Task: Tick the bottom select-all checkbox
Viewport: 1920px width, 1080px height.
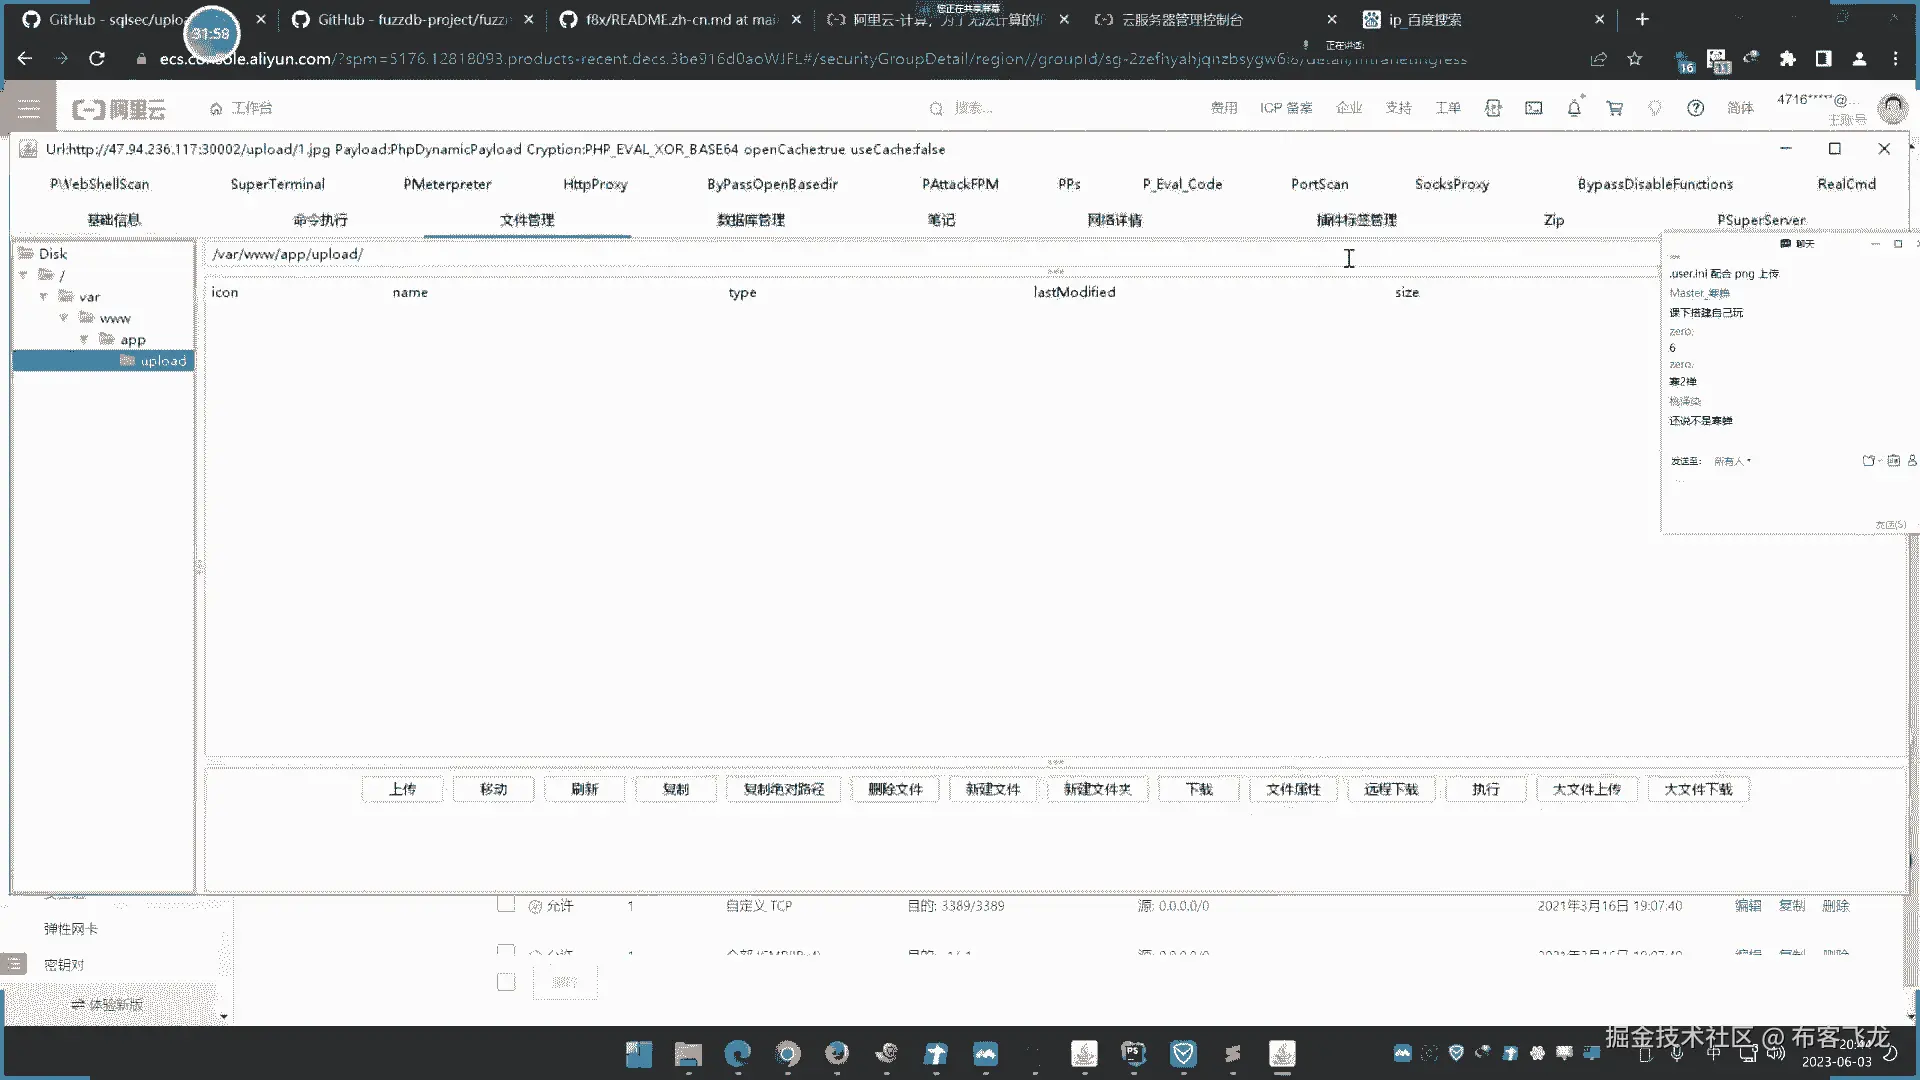Action: pos(506,982)
